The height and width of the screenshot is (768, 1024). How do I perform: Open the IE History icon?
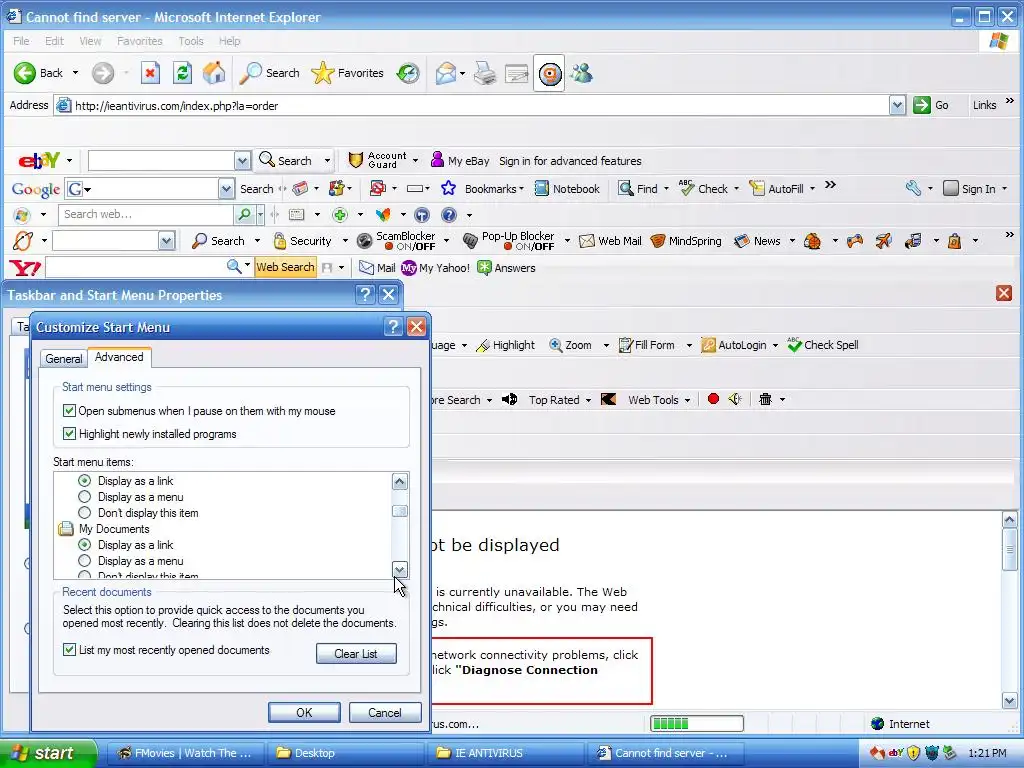click(x=408, y=73)
